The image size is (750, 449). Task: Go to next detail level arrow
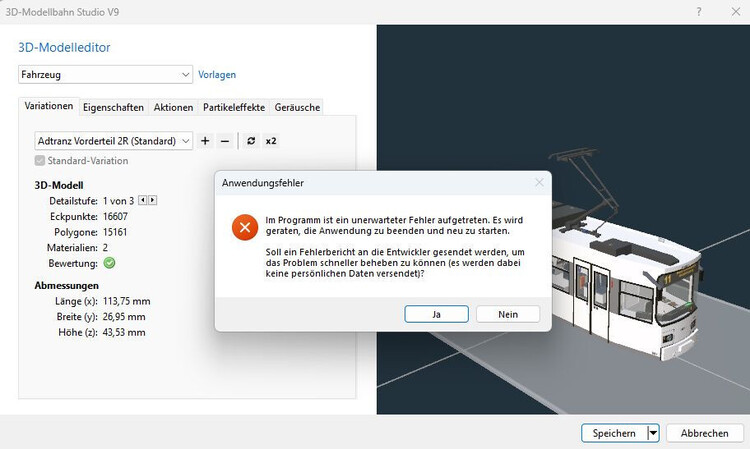(152, 200)
